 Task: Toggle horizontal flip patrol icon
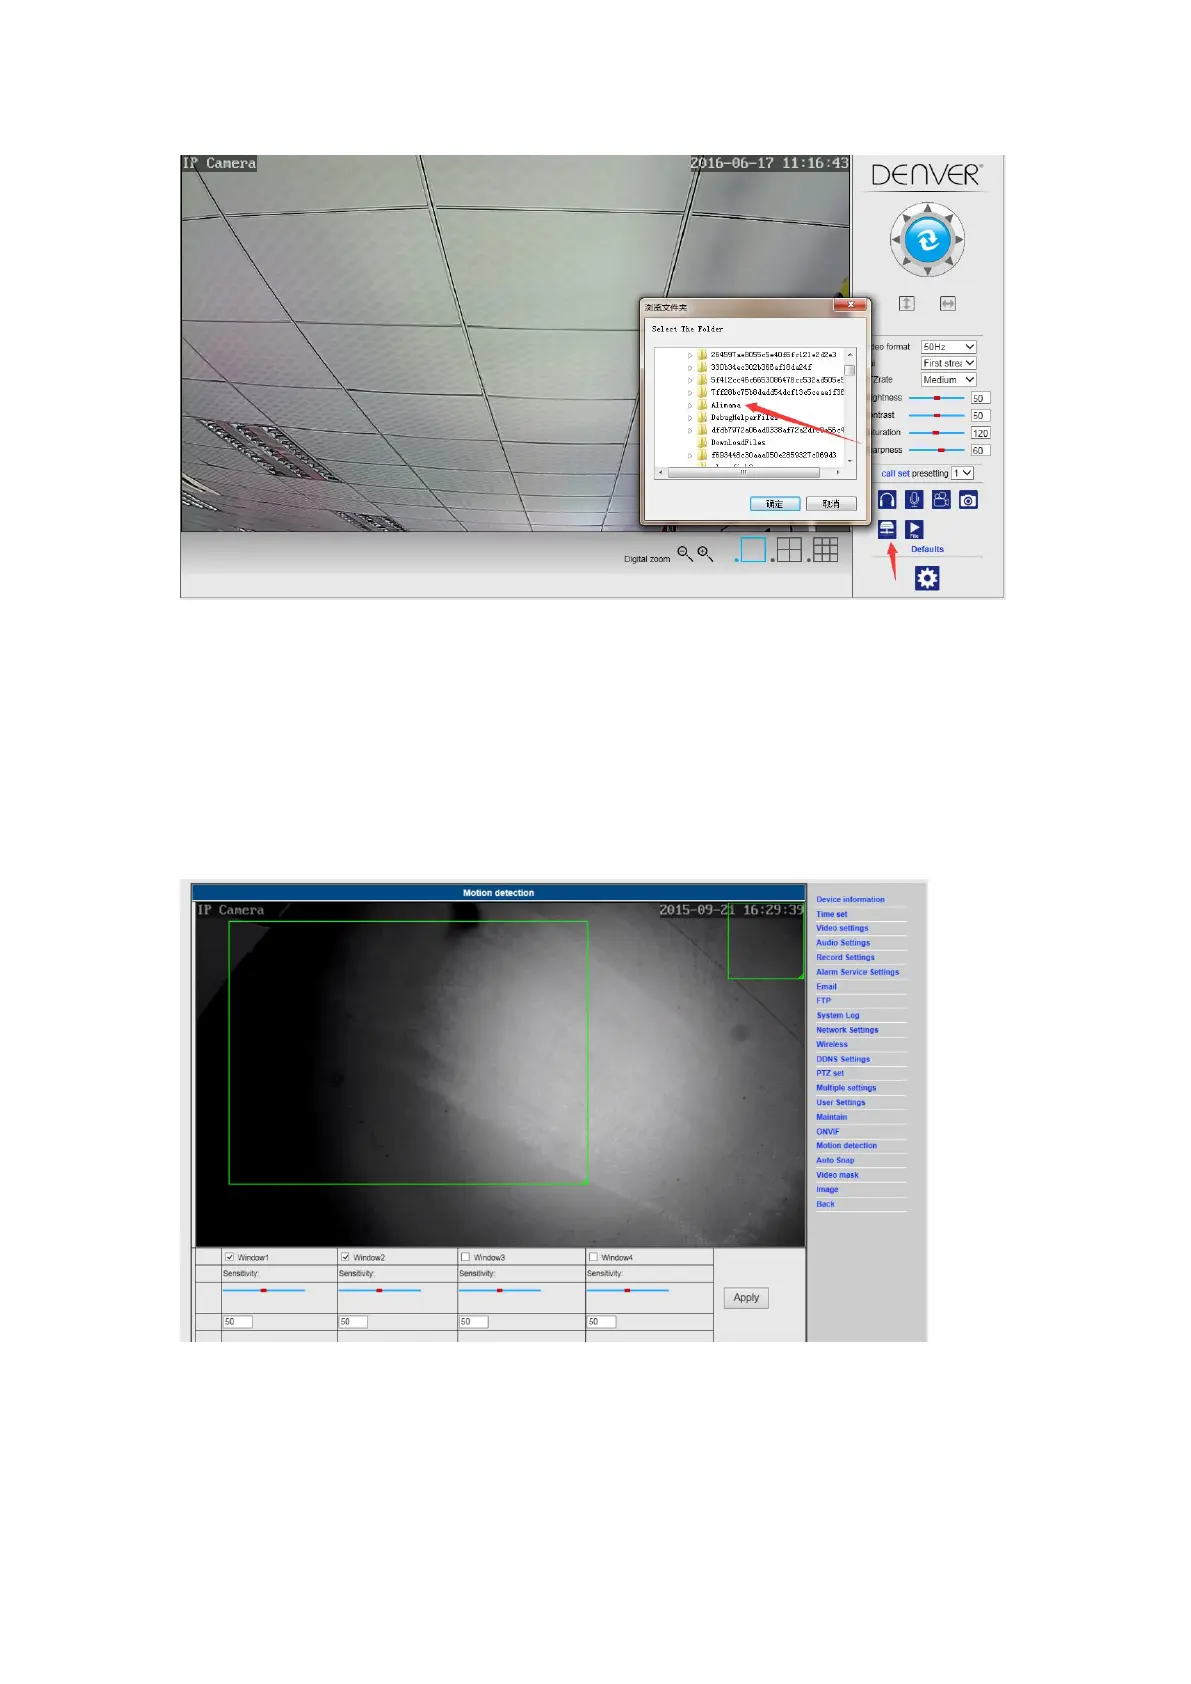coord(948,303)
